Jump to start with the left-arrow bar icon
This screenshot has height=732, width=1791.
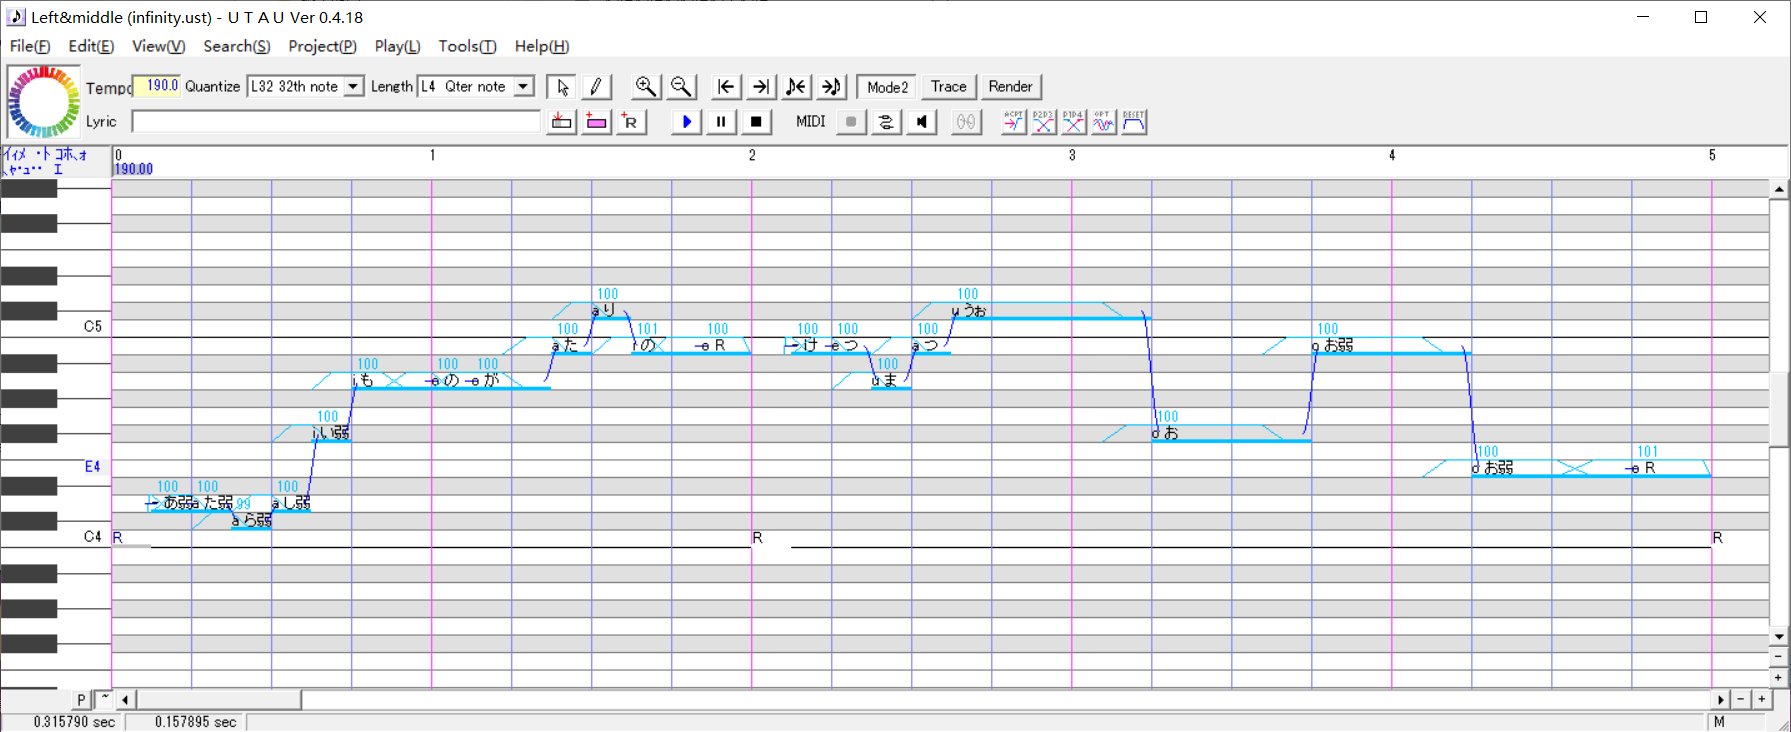(x=726, y=87)
